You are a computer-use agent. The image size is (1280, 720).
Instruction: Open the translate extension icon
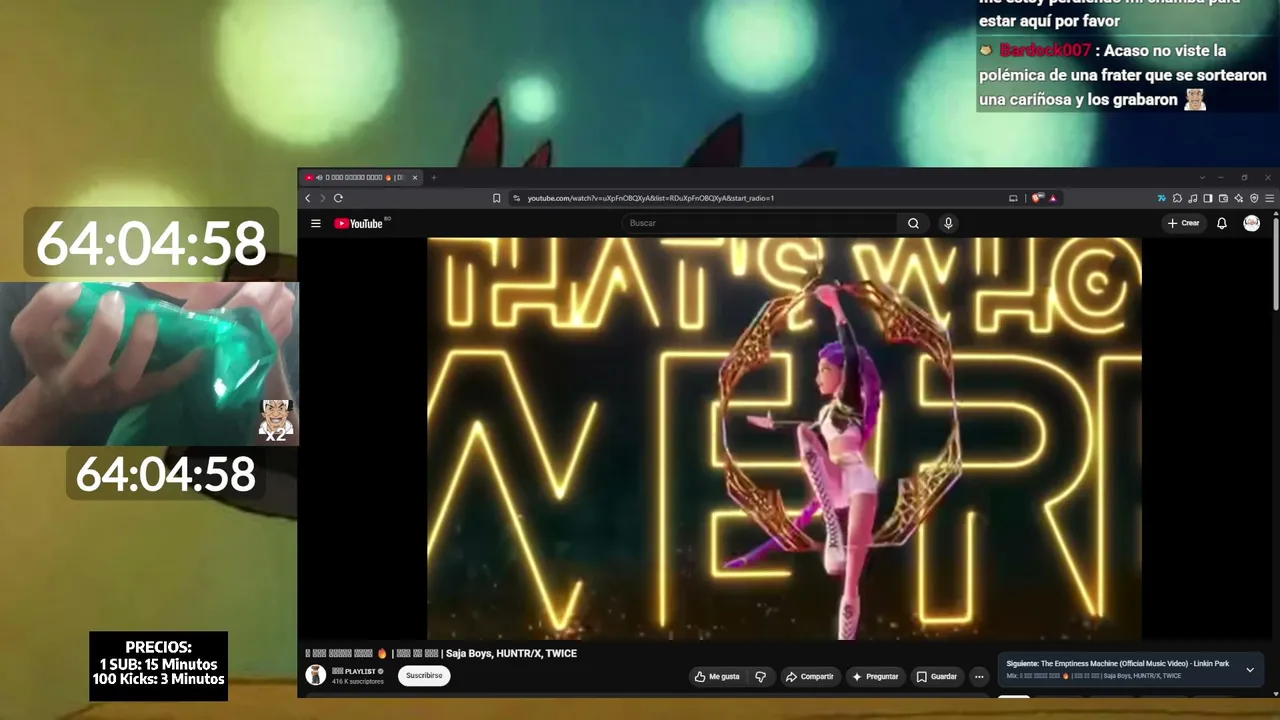click(1162, 198)
